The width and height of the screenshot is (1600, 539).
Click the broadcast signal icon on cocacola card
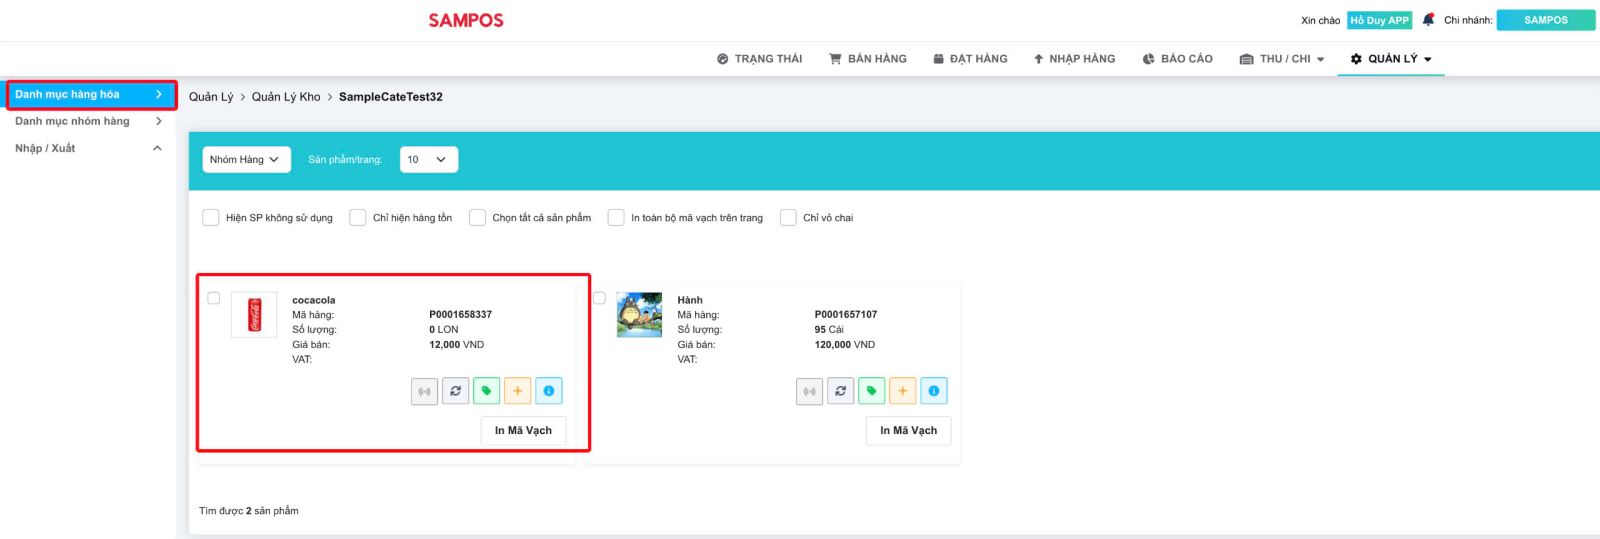click(424, 391)
